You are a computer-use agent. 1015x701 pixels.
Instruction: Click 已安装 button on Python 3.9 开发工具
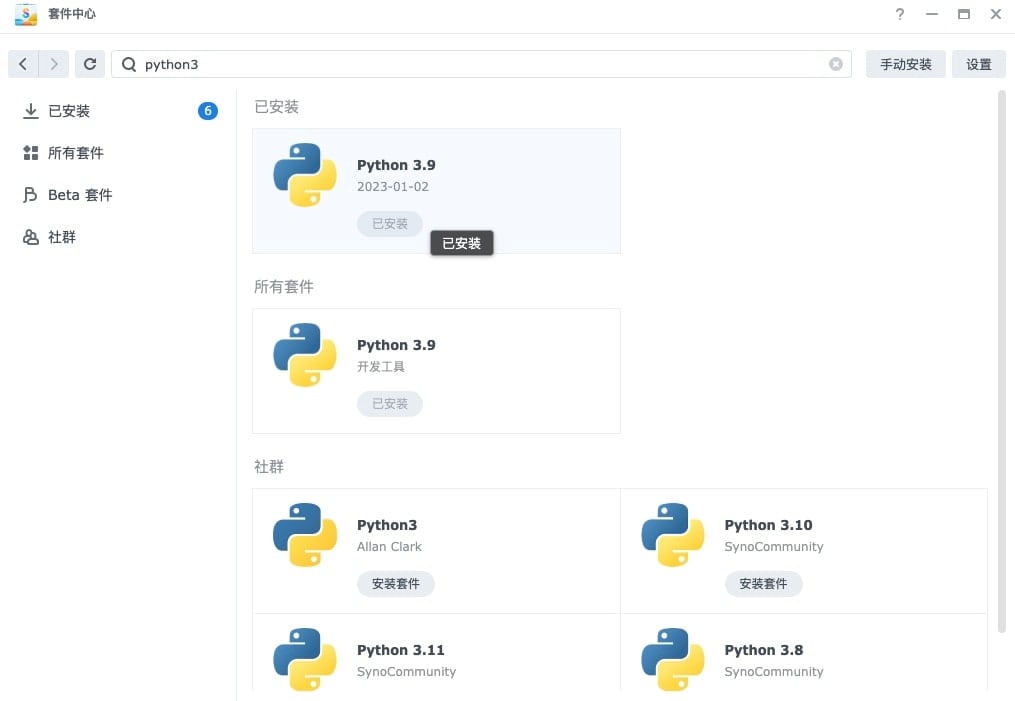(x=390, y=404)
